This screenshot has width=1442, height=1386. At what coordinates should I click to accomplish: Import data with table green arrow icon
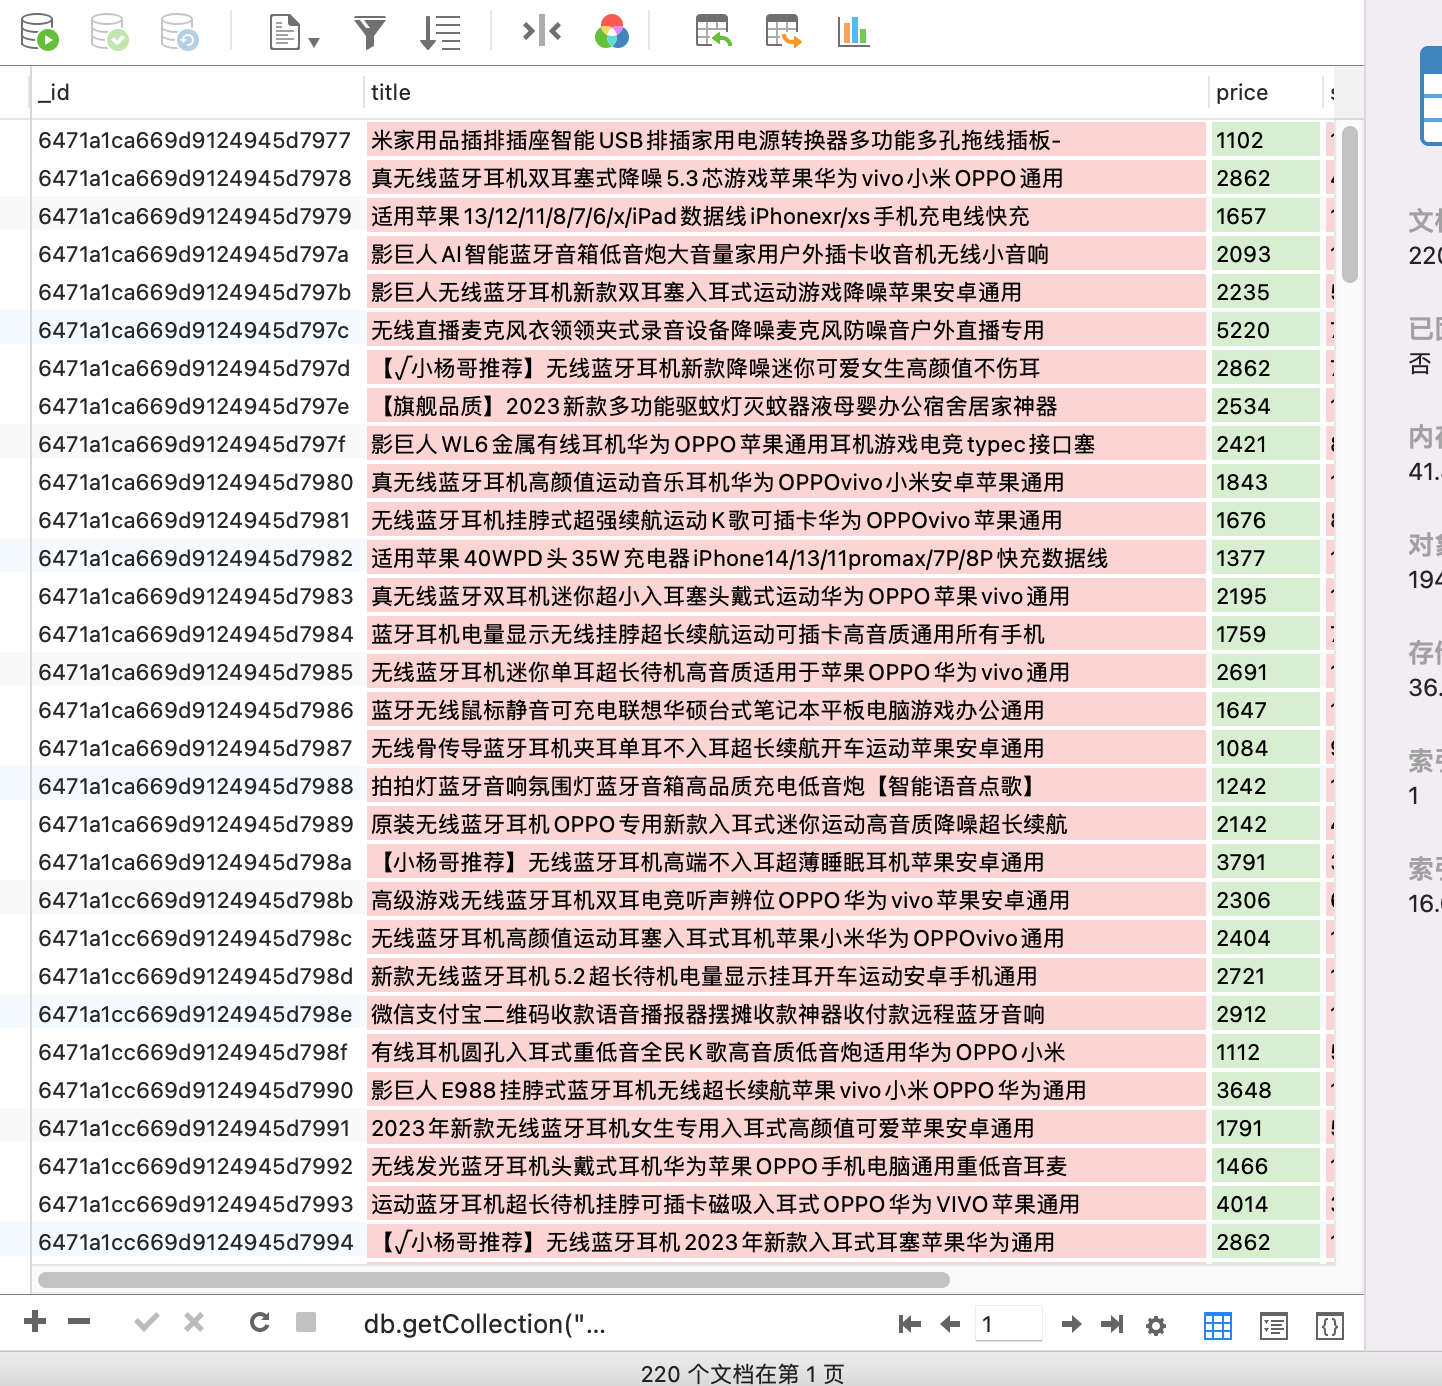(x=714, y=32)
